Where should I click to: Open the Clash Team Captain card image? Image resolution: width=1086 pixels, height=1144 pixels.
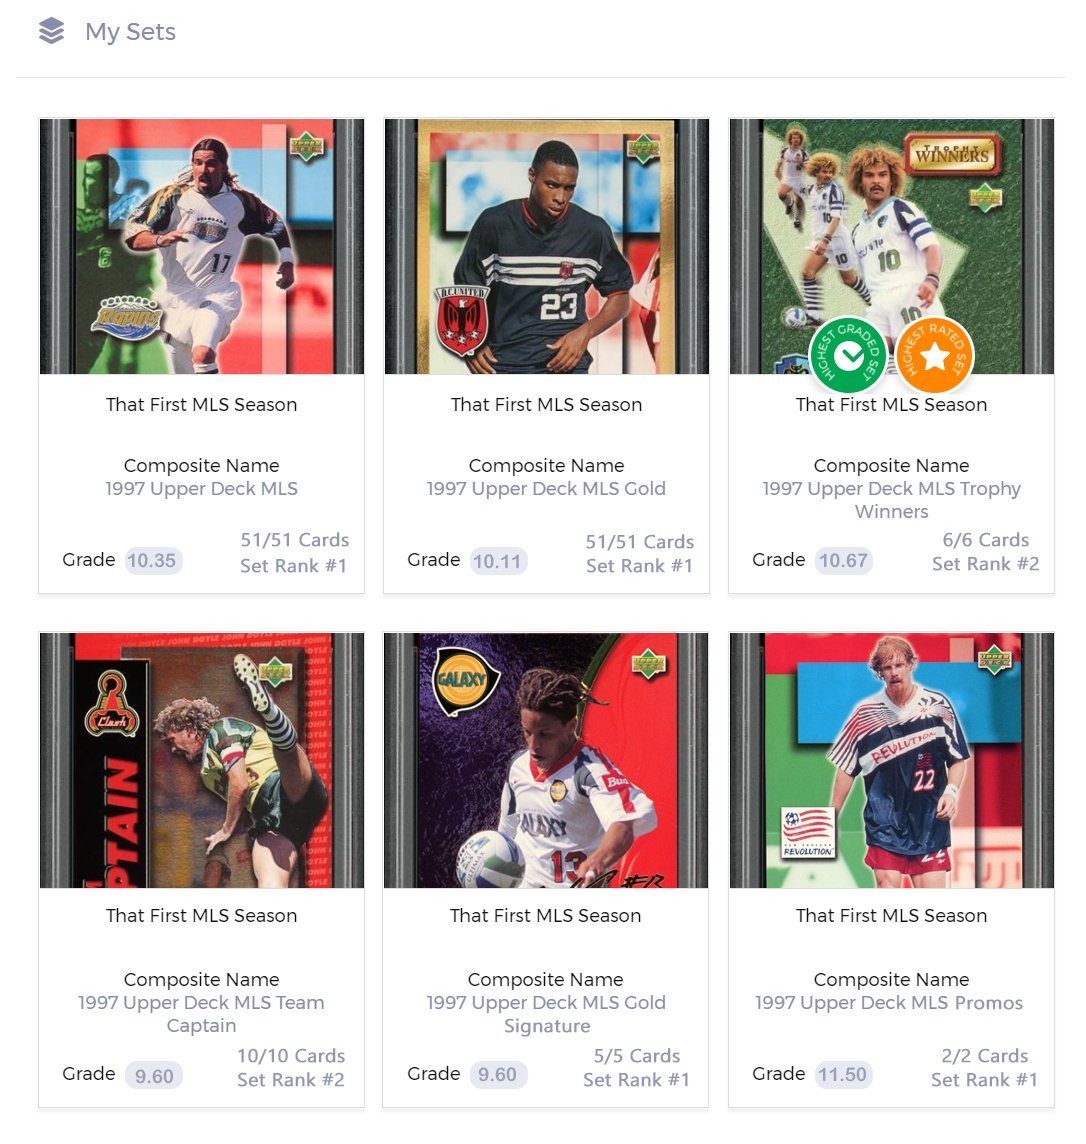[x=201, y=760]
